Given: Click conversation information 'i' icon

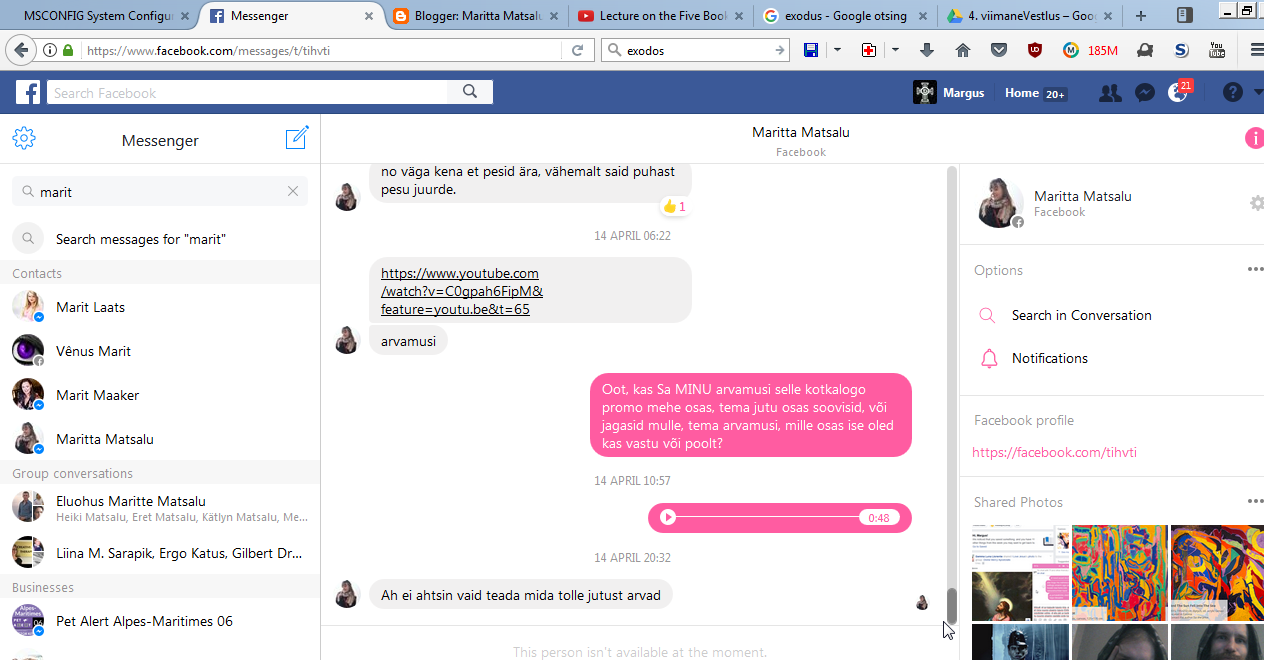Looking at the screenshot, I should (1253, 139).
